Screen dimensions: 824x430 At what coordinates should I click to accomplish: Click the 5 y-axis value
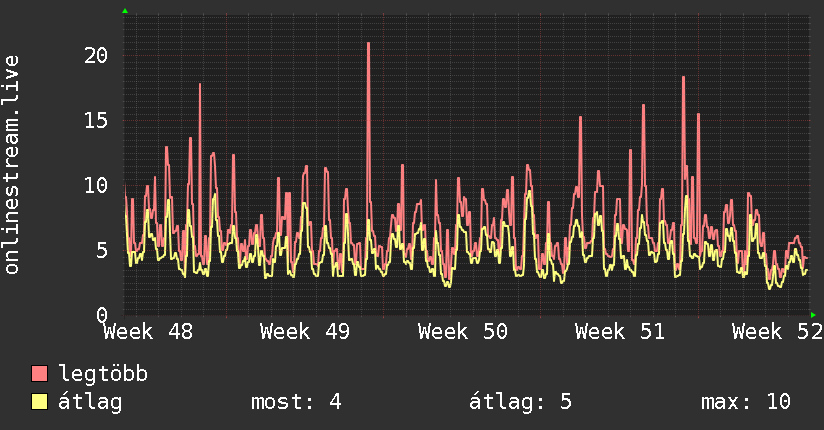(102, 250)
